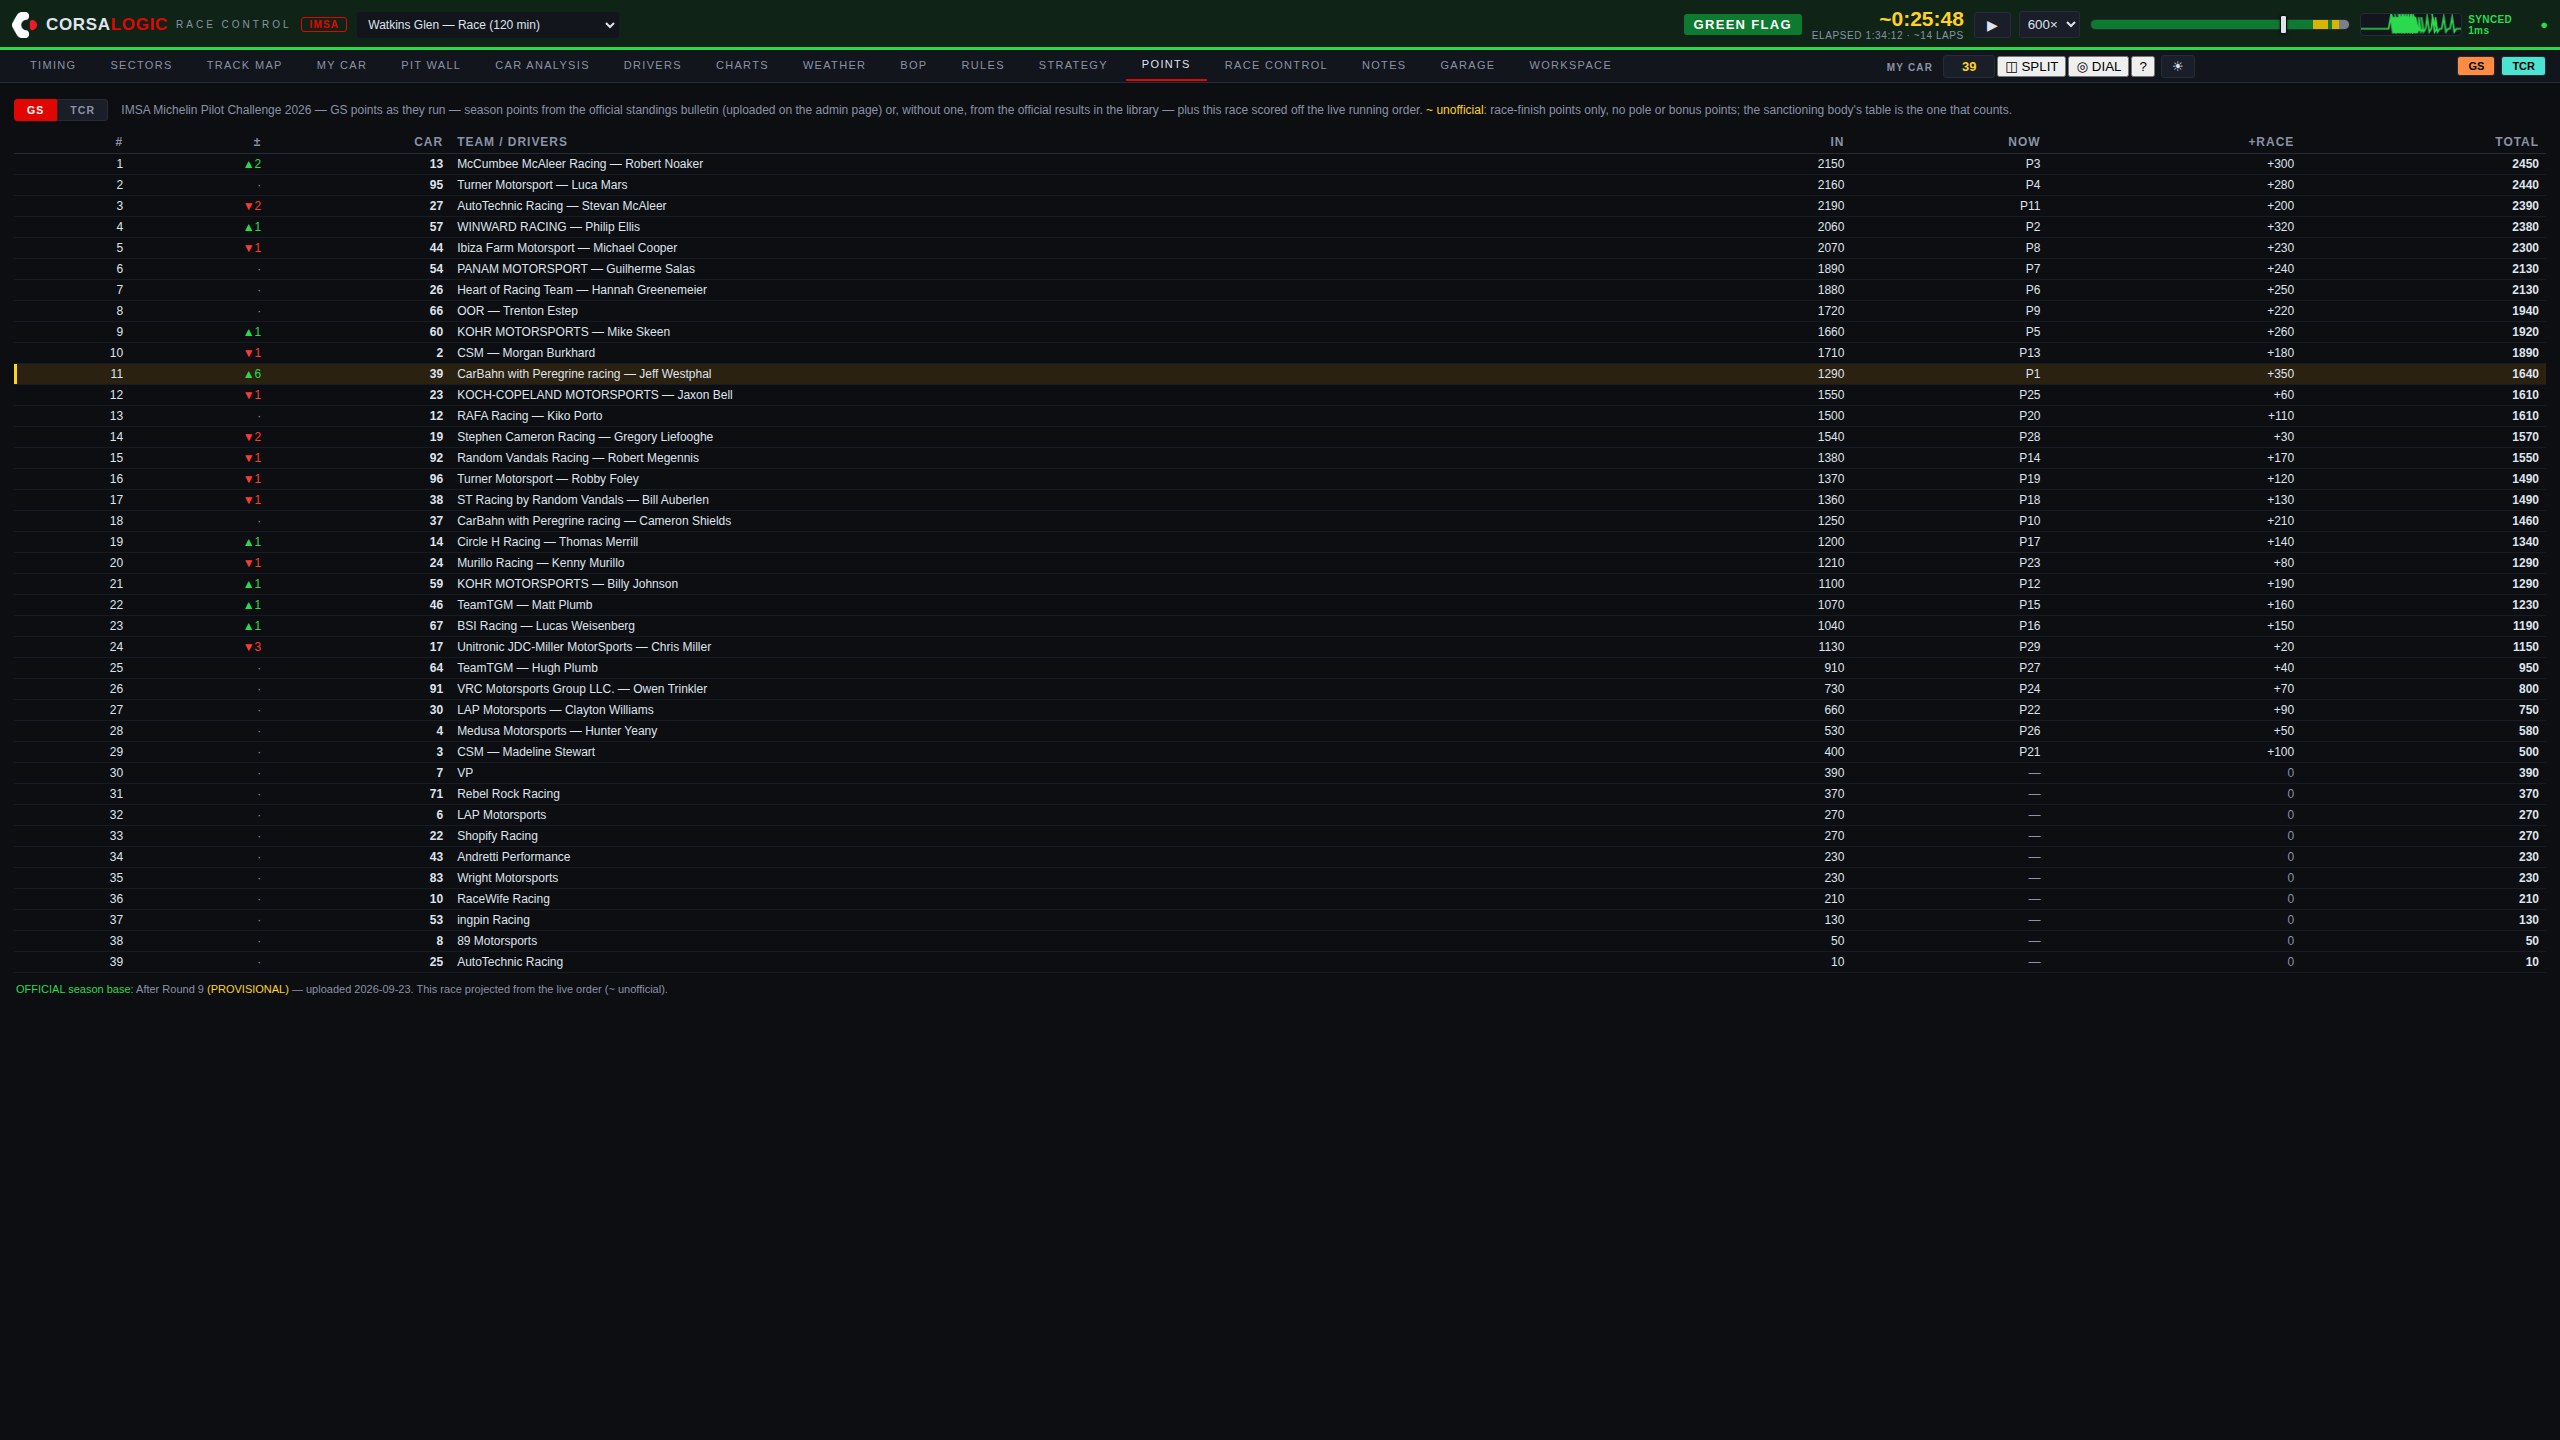Open the Race Control tab
This screenshot has height=1440, width=2560.
(1275, 65)
